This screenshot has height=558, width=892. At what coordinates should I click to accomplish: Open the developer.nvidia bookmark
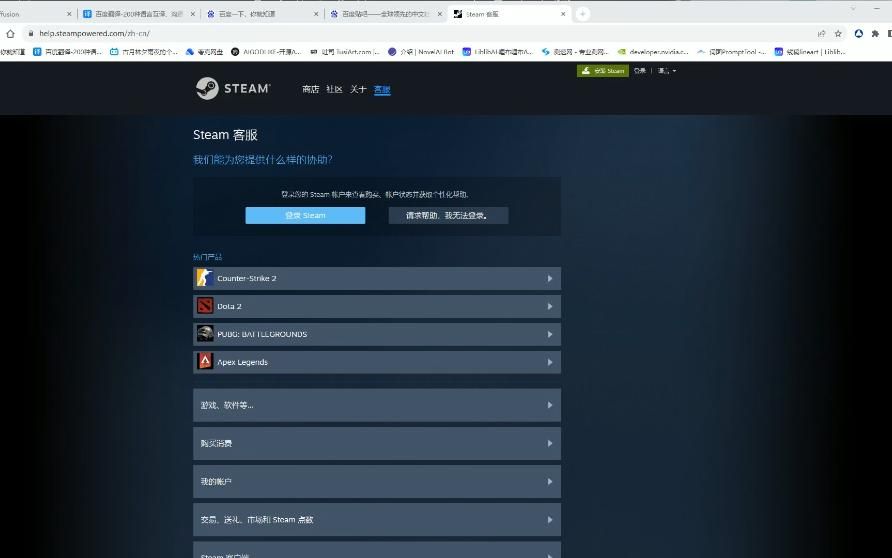tap(653, 52)
